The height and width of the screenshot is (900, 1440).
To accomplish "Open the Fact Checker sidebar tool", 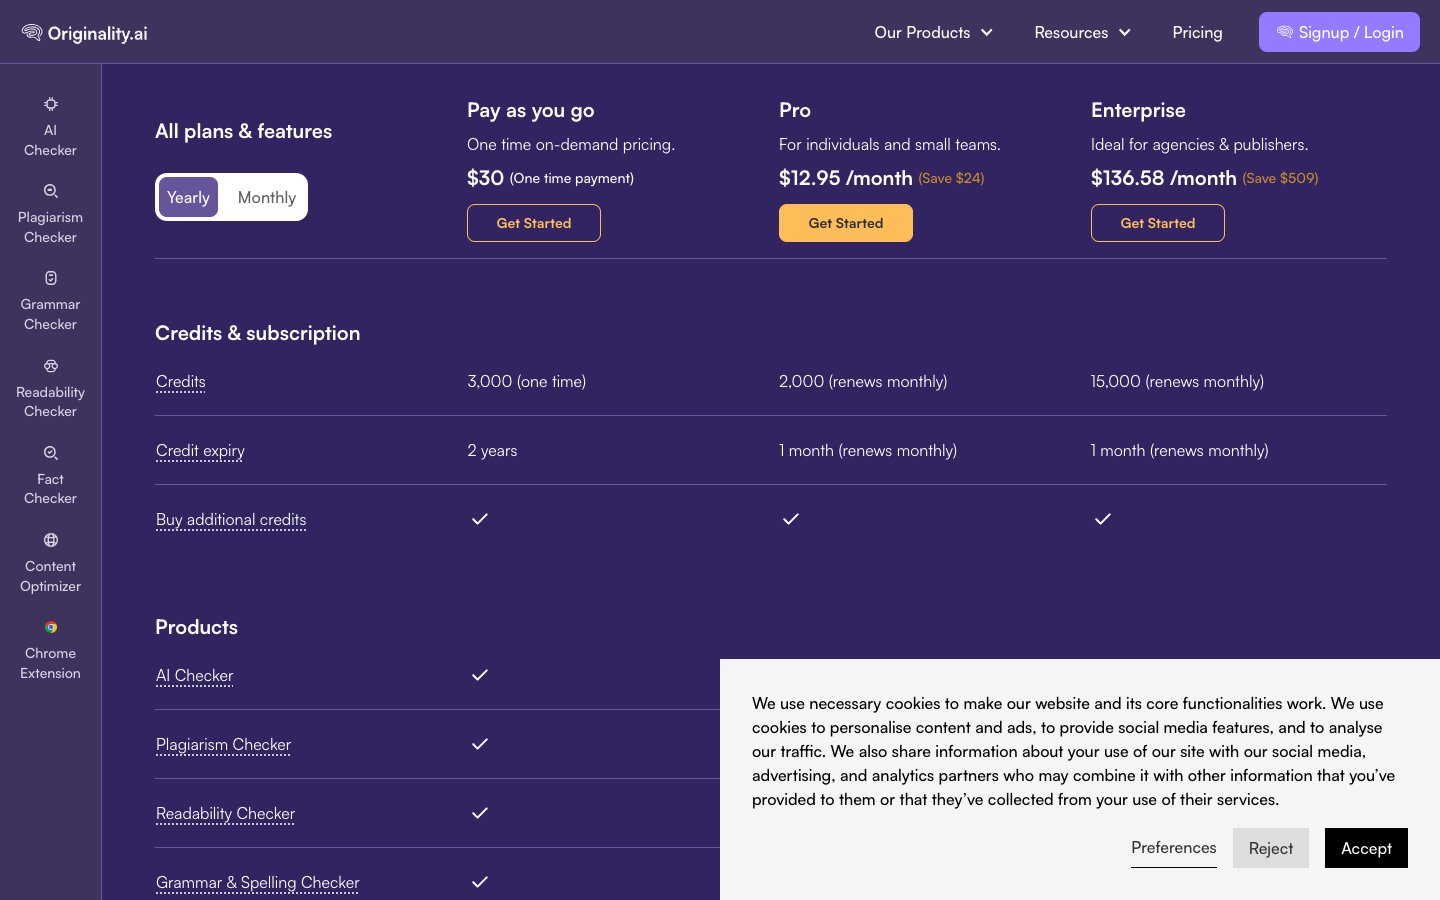I will (x=50, y=454).
